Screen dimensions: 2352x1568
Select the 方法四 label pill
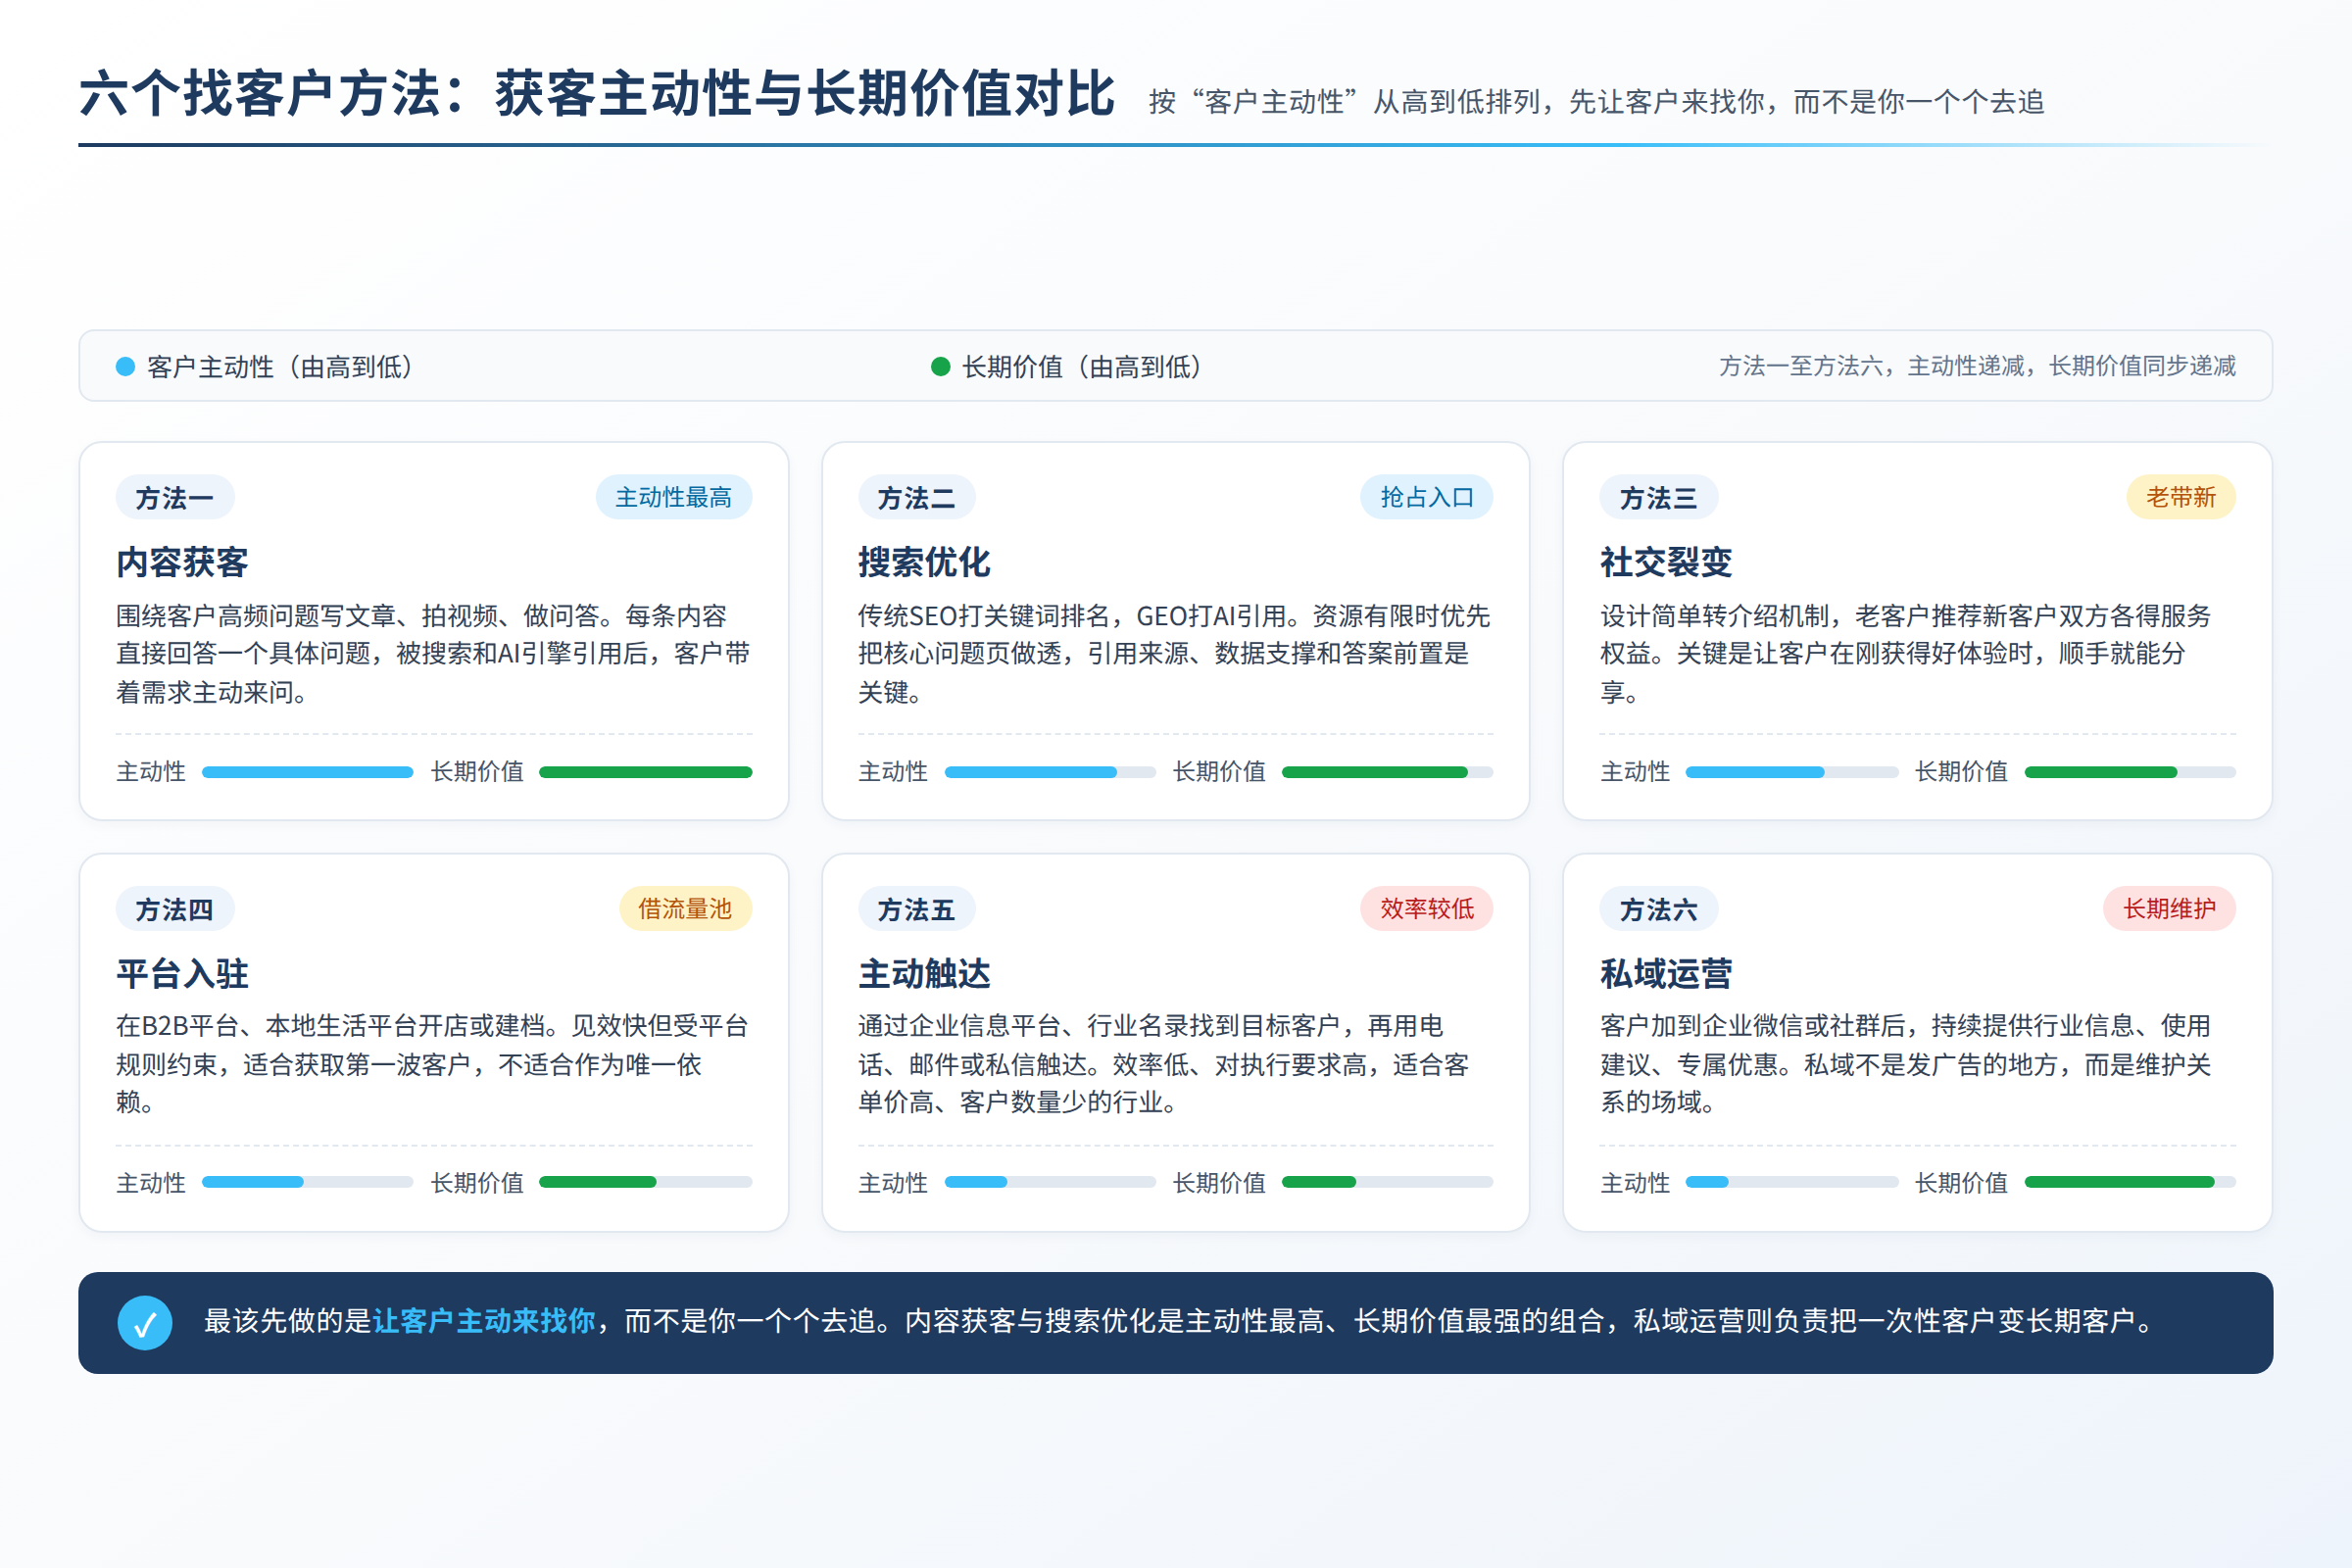coord(175,909)
